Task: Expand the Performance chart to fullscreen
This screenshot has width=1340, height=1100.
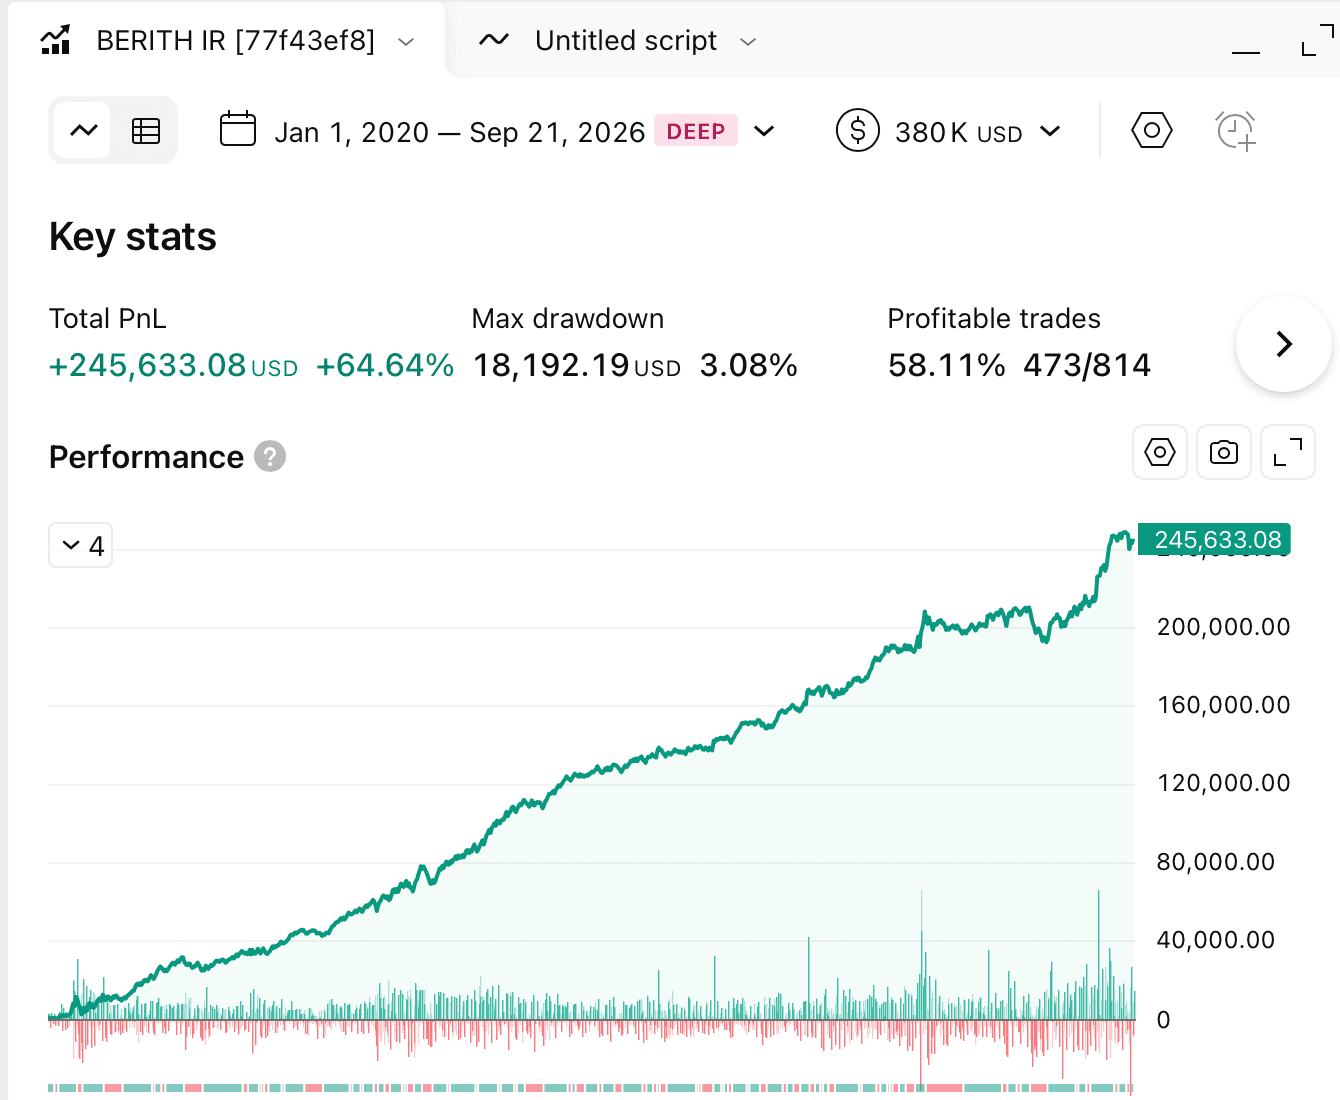Action: tap(1288, 452)
